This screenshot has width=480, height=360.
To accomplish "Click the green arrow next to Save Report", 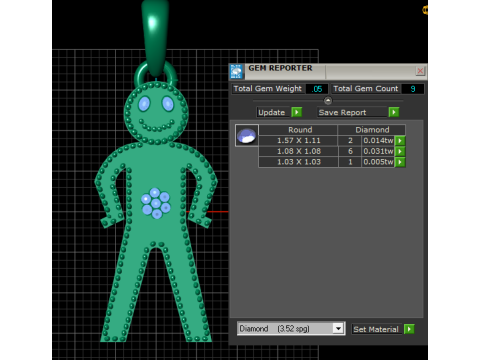I will click(x=394, y=112).
